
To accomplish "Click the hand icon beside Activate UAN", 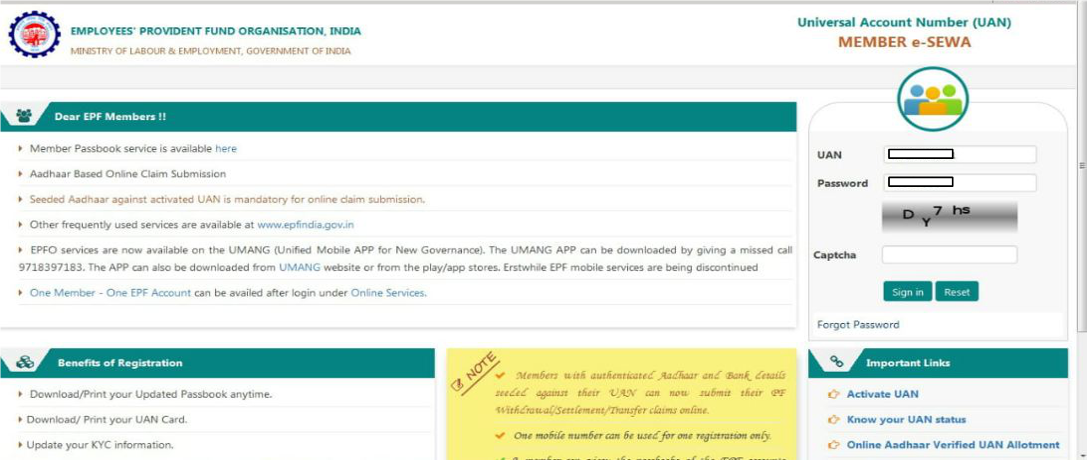I will coord(834,395).
